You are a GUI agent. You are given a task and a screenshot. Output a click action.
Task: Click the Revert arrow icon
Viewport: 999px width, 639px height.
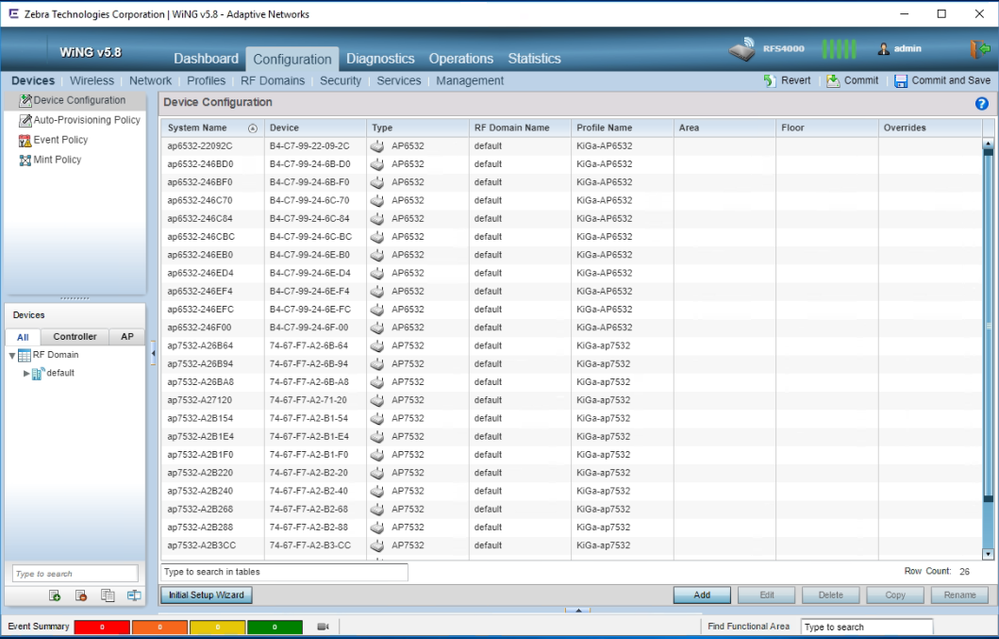[770, 81]
